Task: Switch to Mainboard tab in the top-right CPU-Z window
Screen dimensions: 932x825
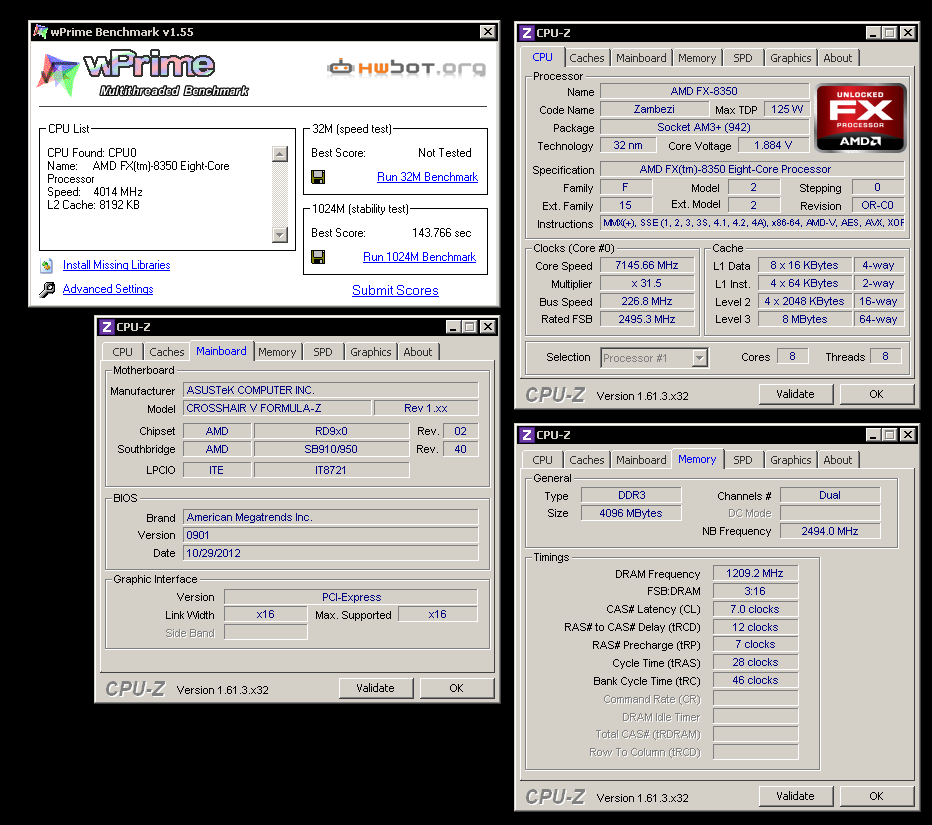Action: (641, 58)
